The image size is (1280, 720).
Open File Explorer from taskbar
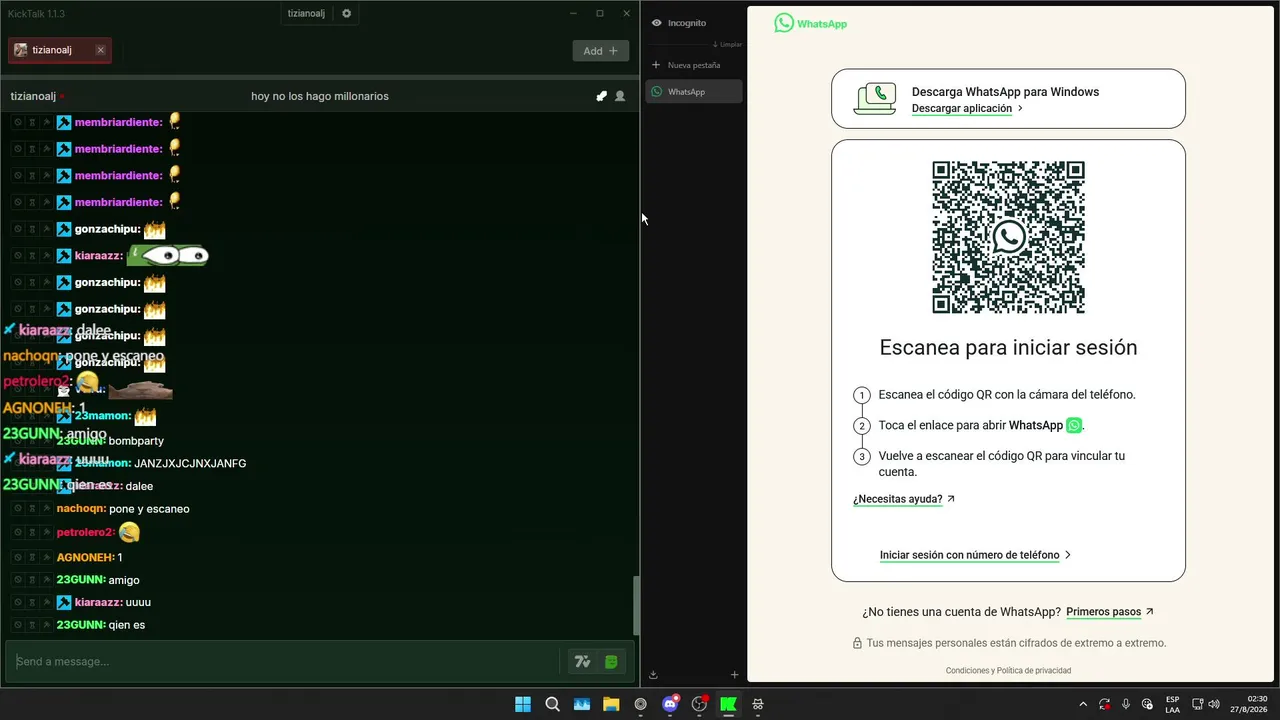point(611,704)
